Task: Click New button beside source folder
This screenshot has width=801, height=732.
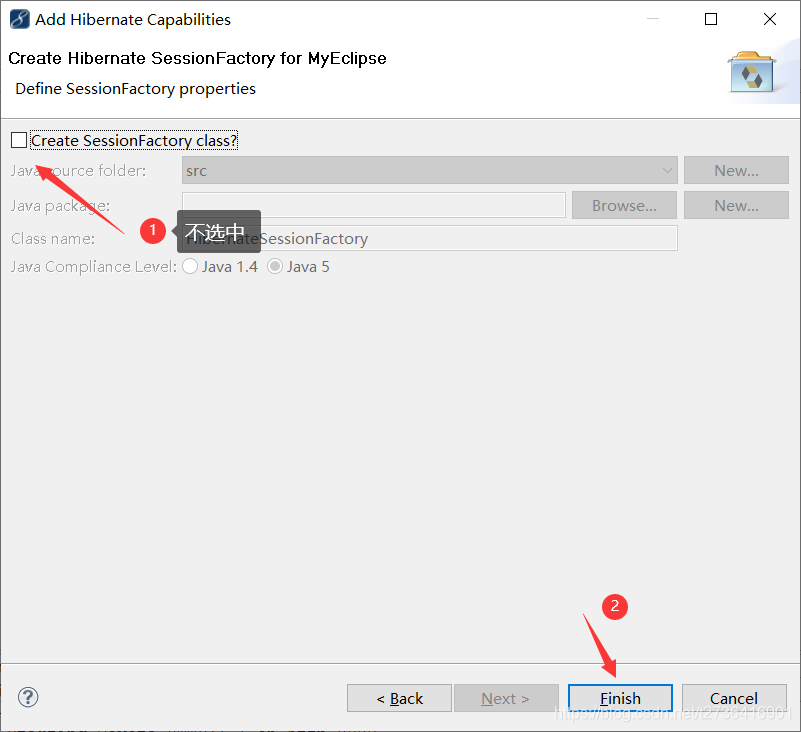Action: (x=736, y=170)
